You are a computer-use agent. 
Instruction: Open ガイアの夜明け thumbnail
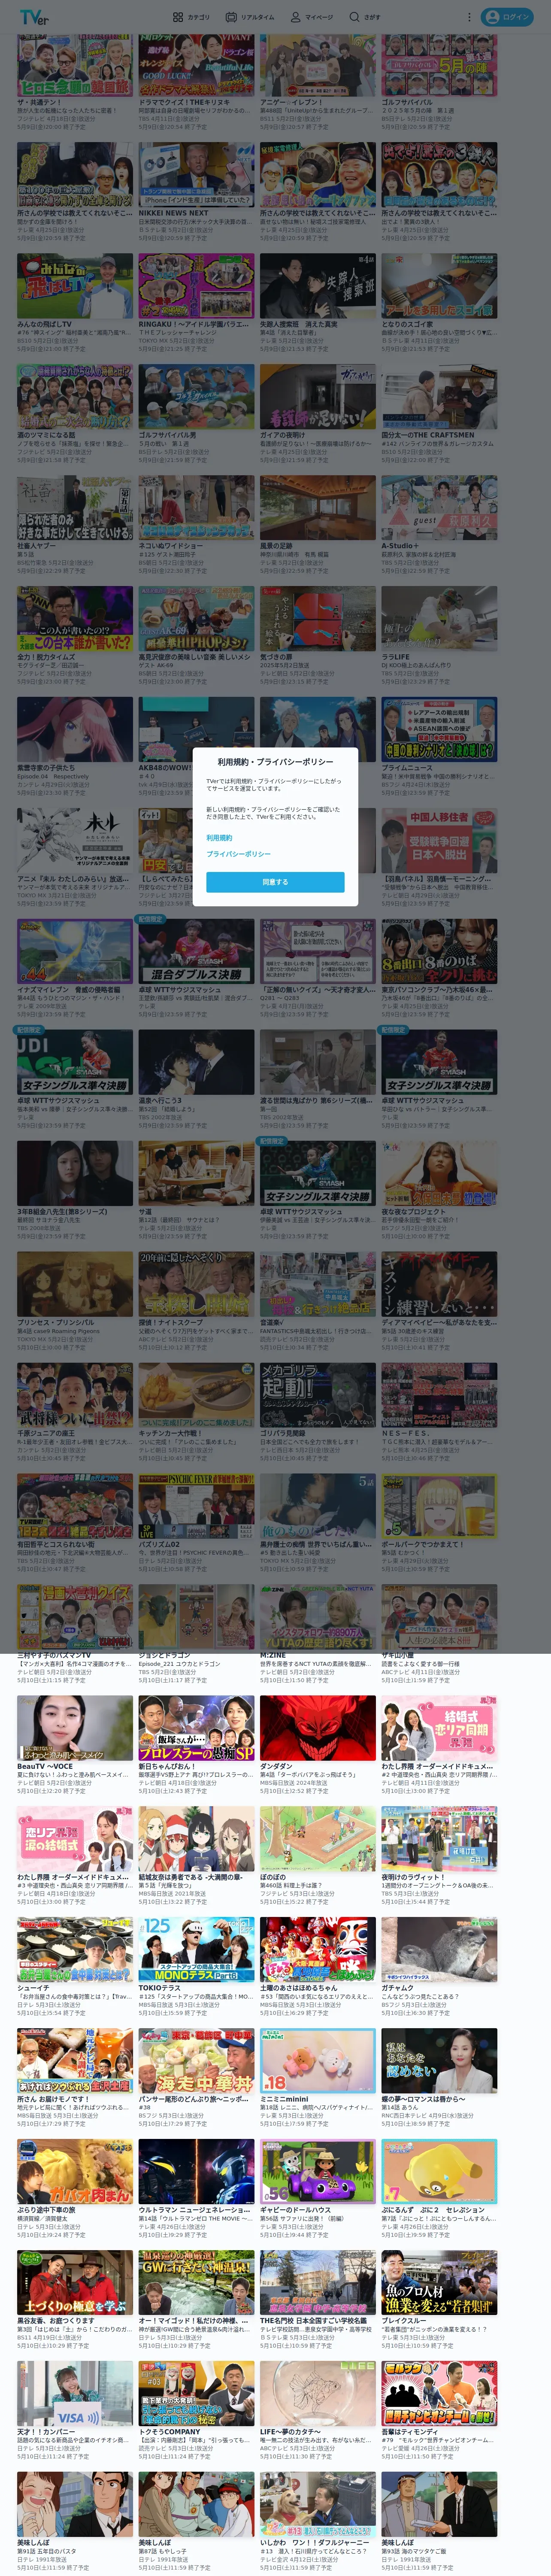(x=317, y=396)
